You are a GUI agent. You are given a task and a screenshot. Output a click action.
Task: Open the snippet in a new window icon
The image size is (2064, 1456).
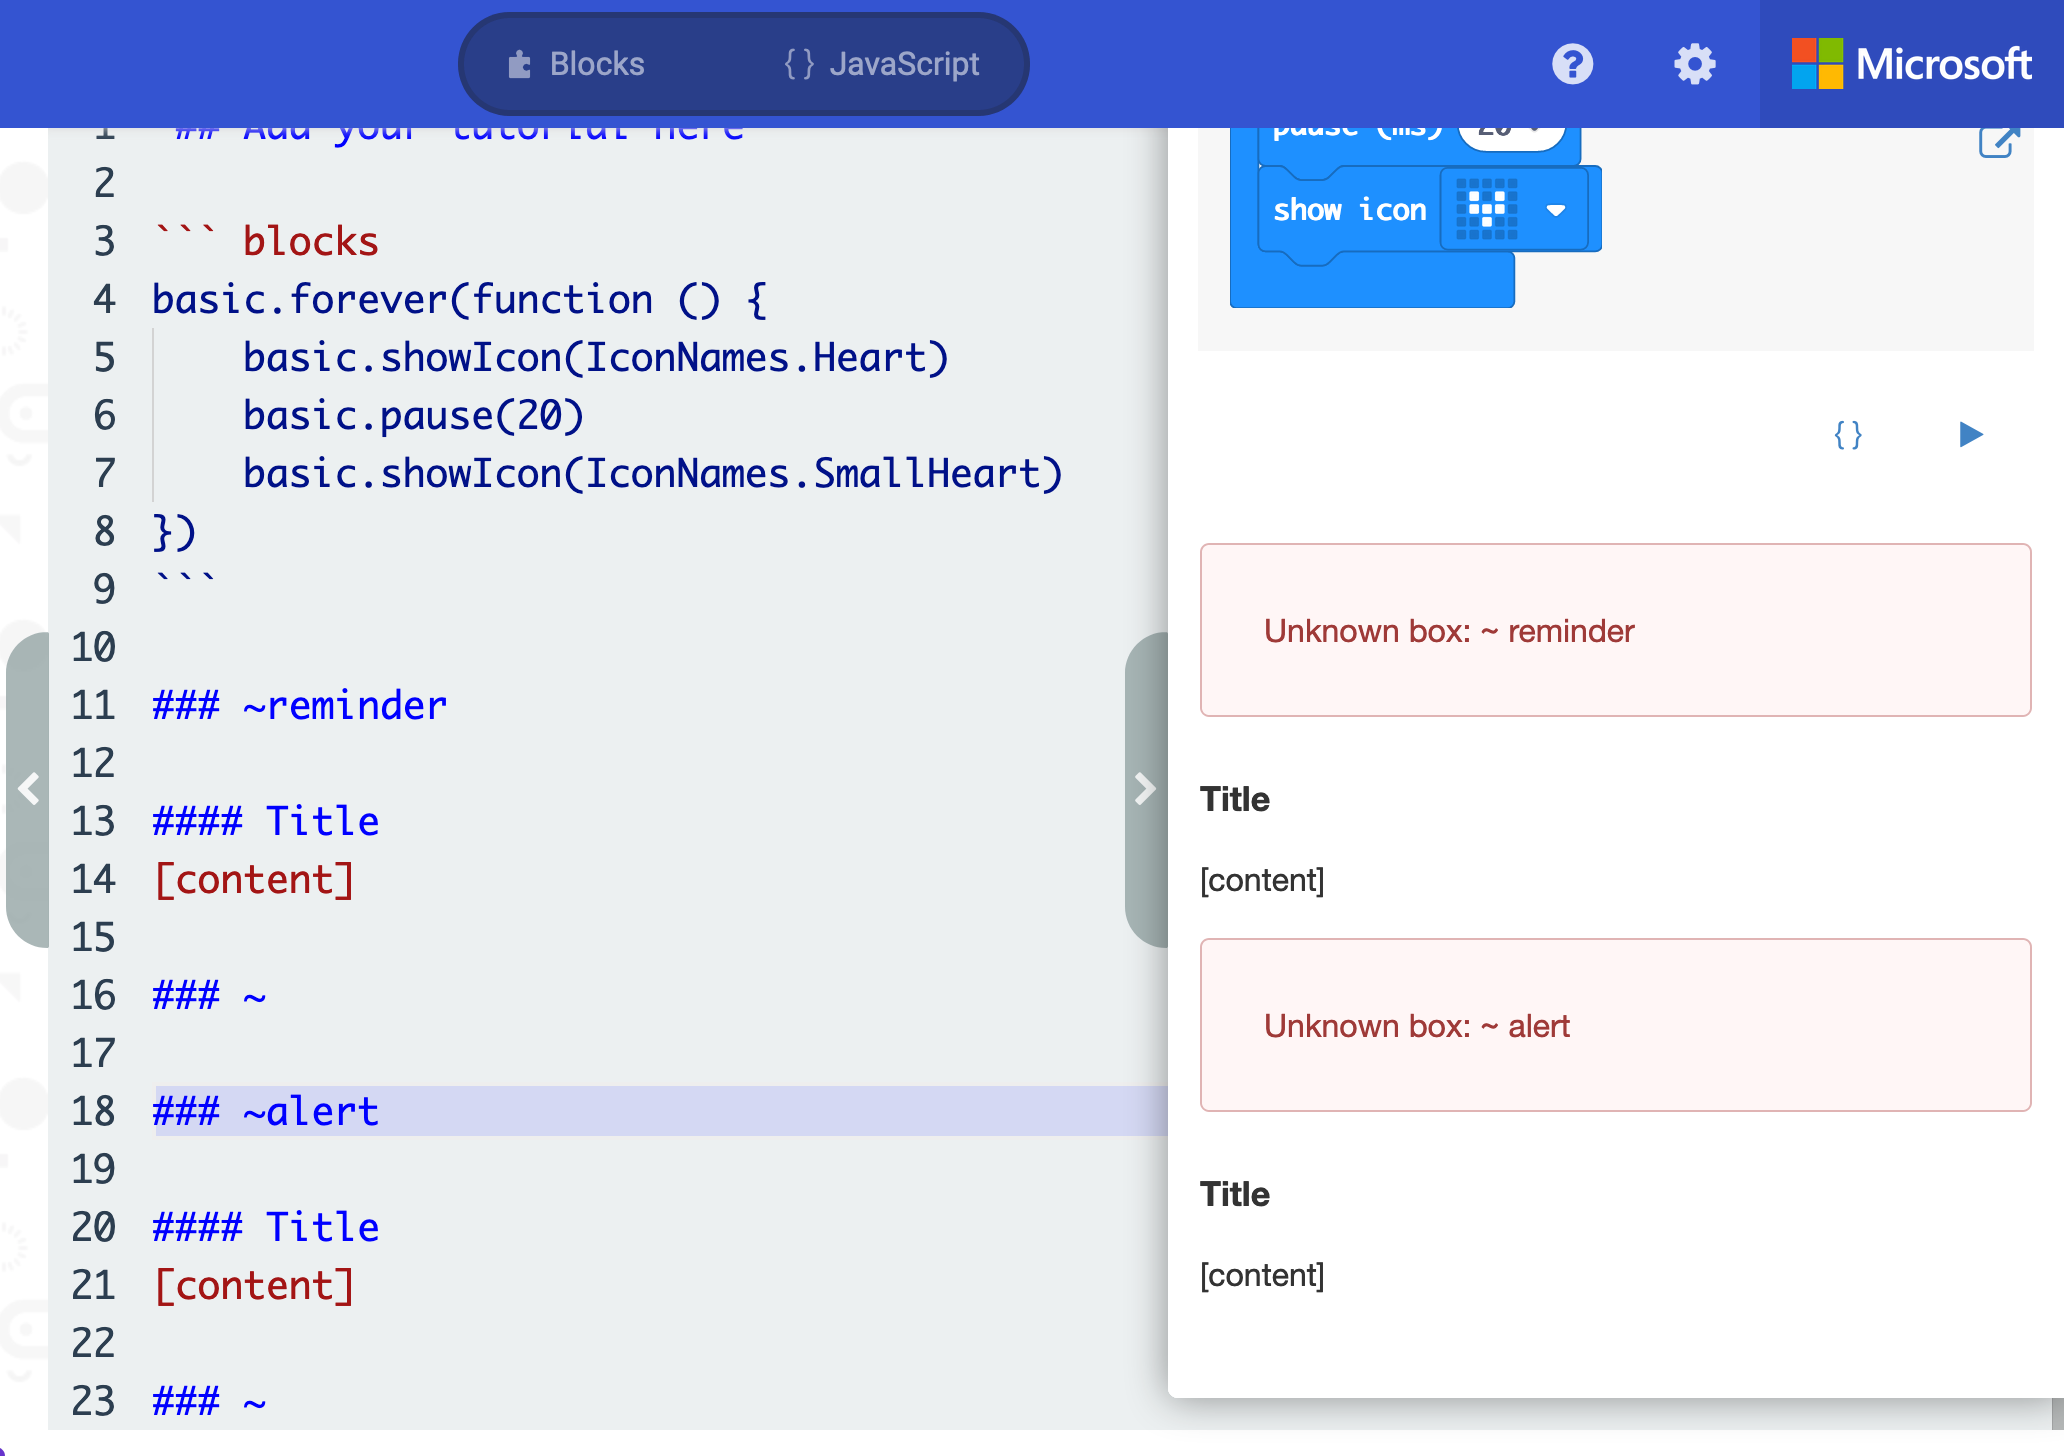1999,141
